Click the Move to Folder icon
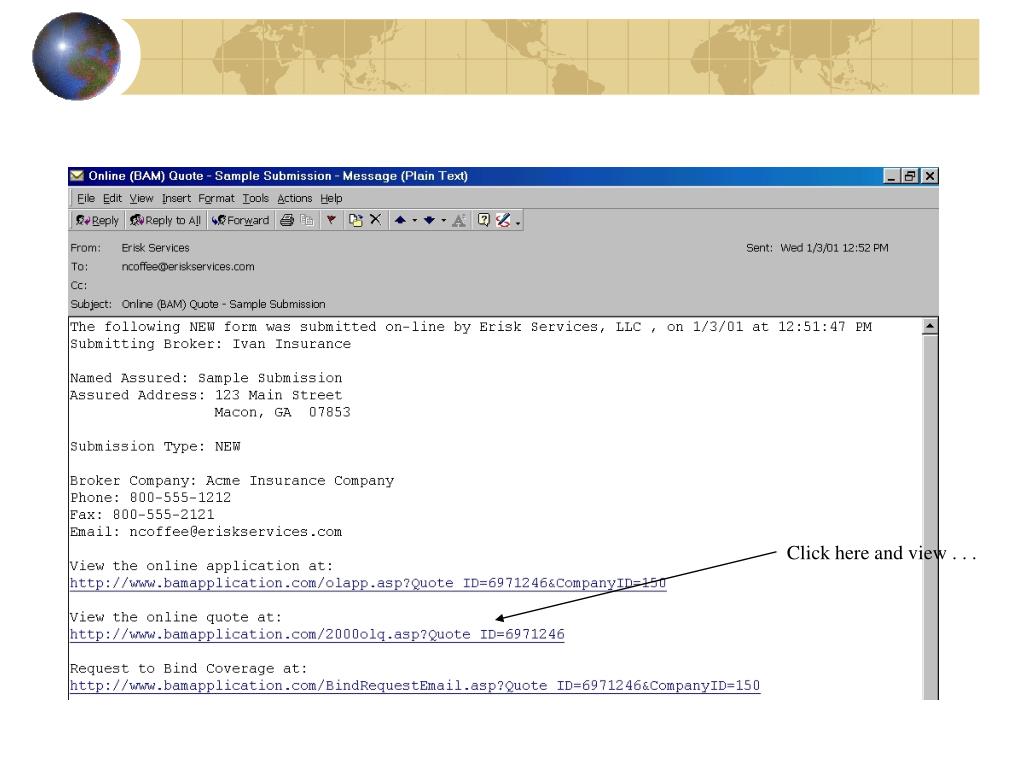The image size is (1024, 768). pos(355,221)
